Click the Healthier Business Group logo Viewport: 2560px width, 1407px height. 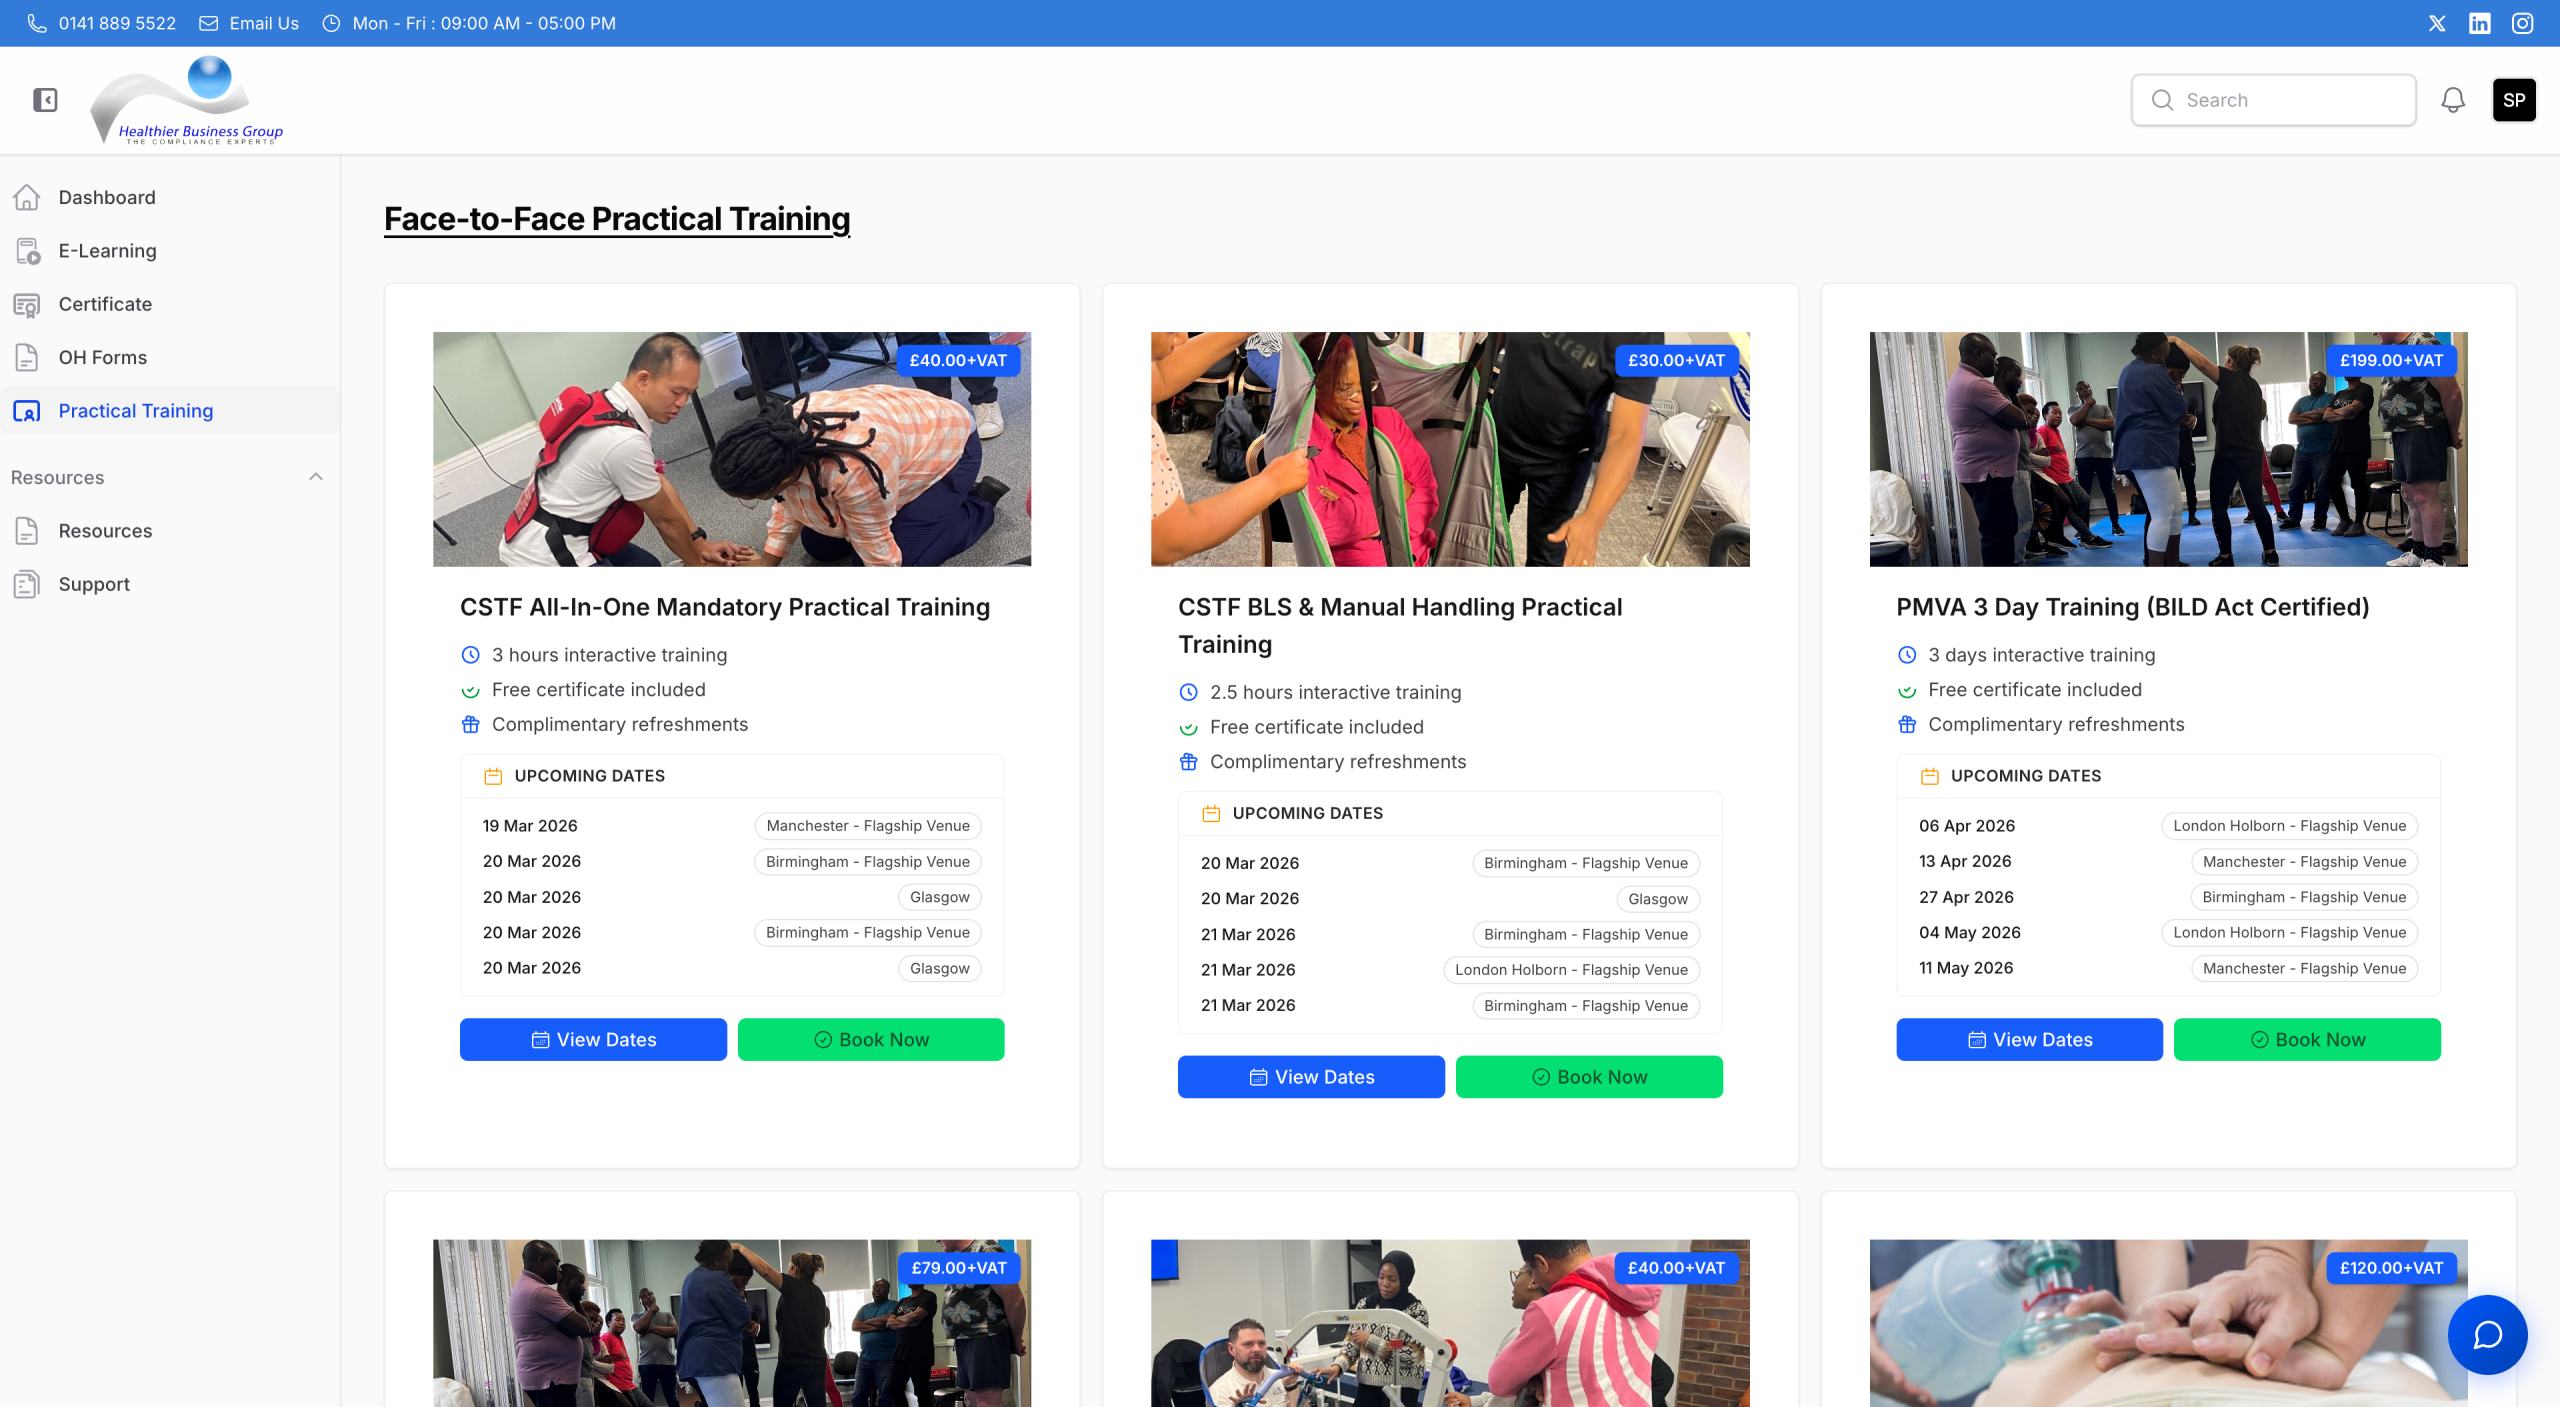click(x=187, y=100)
